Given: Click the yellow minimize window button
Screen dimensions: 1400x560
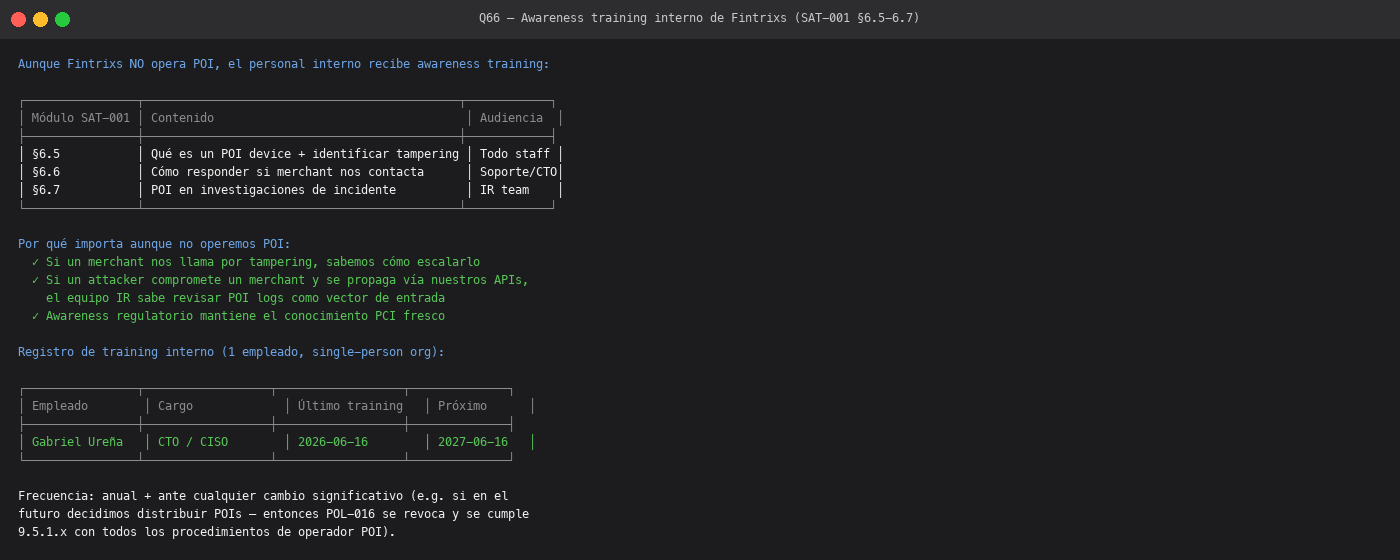Looking at the screenshot, I should [40, 19].
